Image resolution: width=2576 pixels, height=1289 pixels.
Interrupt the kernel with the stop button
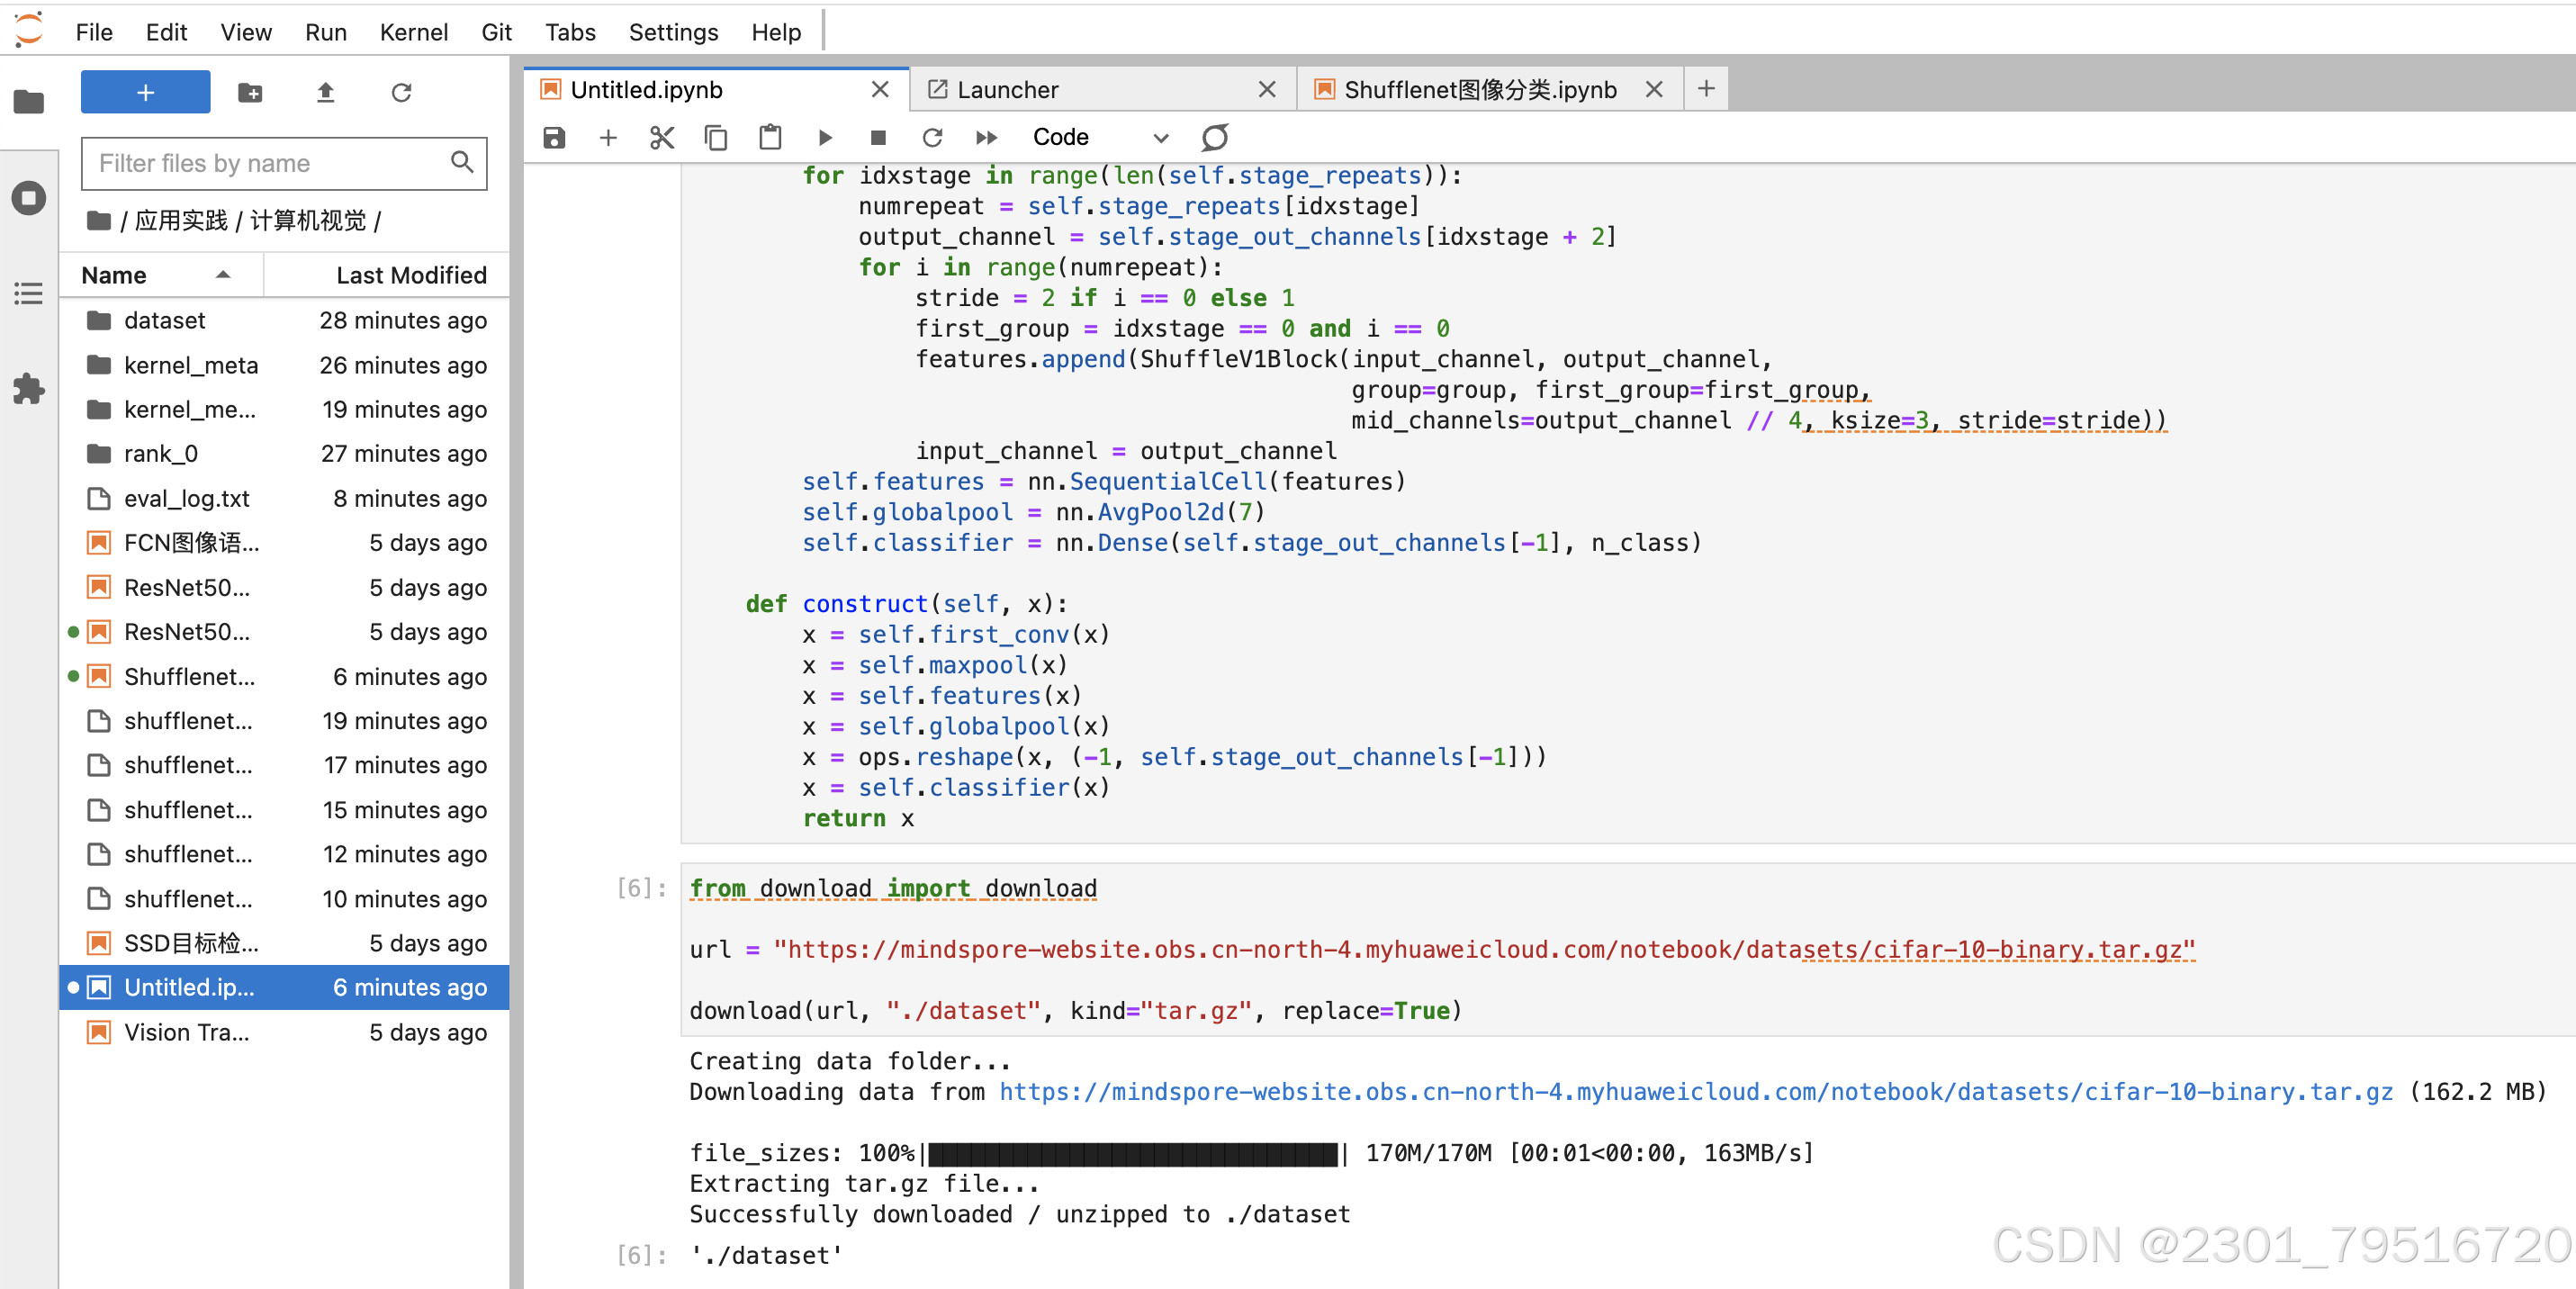[878, 137]
